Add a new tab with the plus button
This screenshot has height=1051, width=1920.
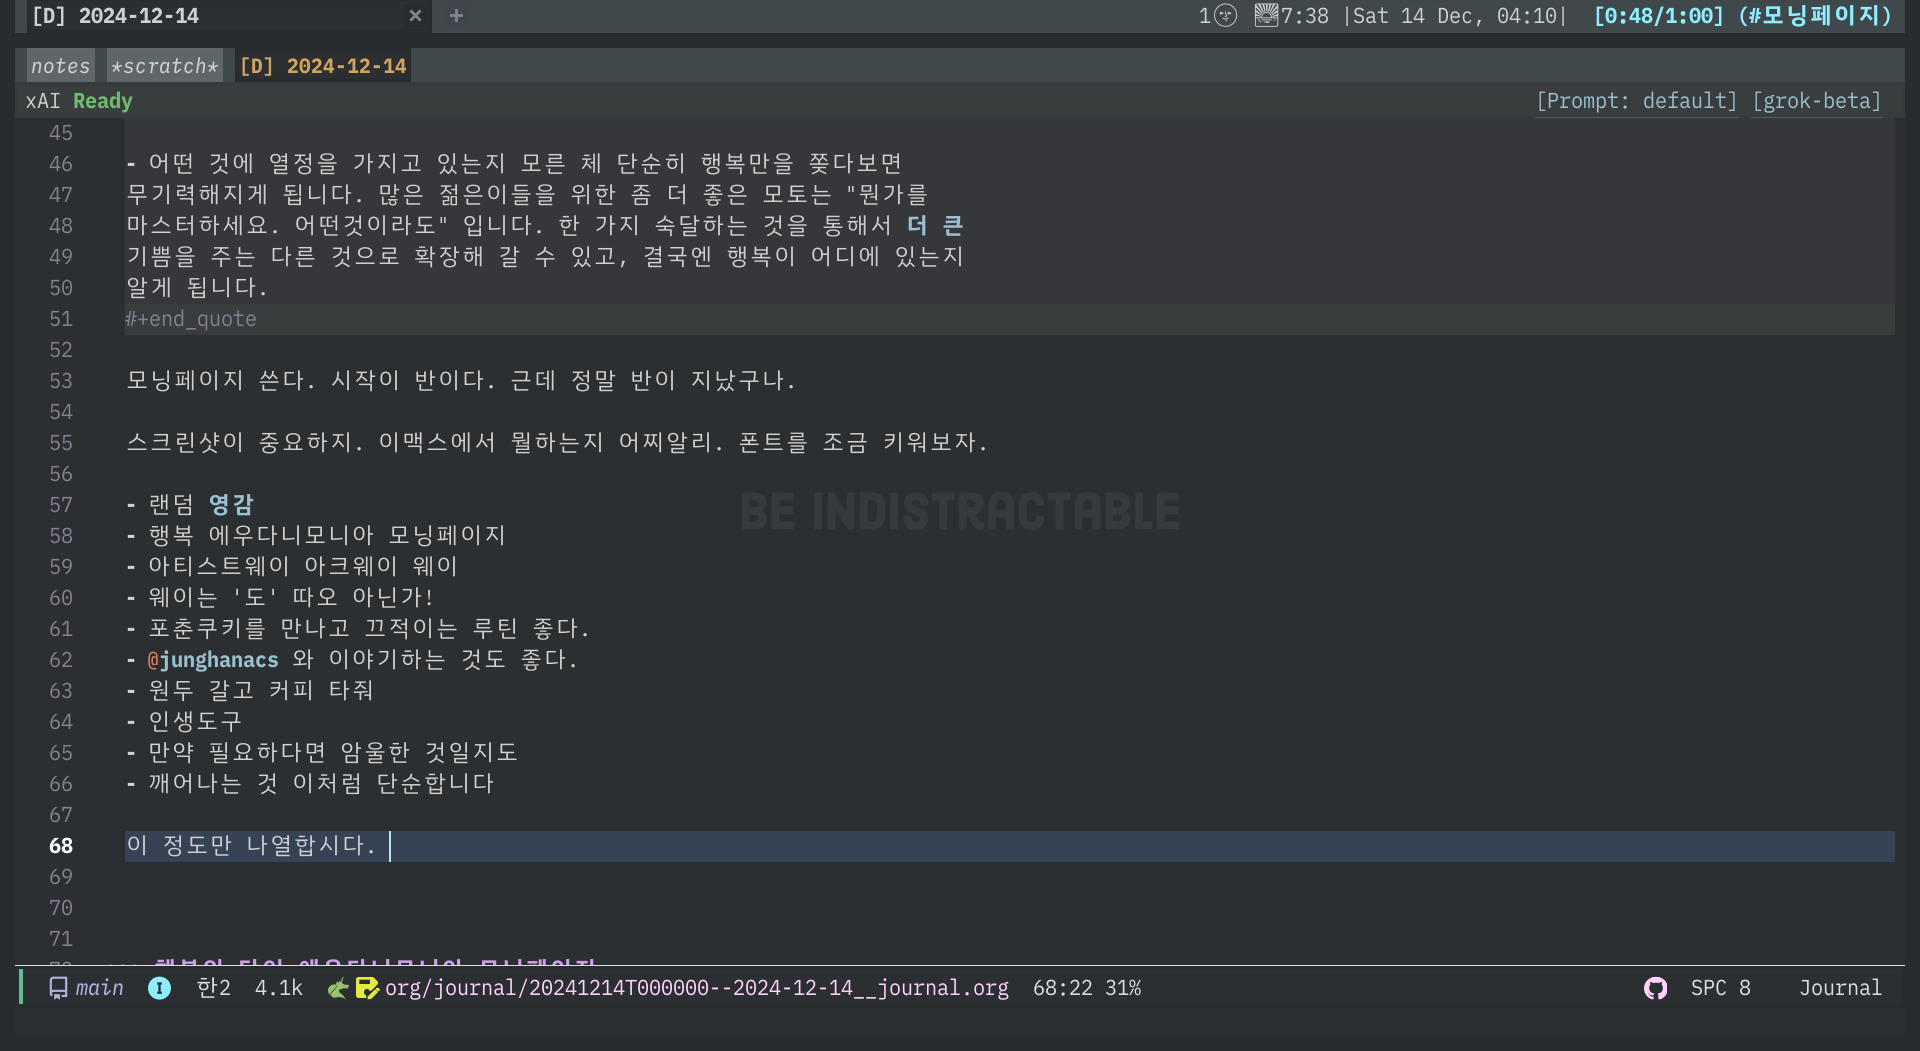click(456, 16)
